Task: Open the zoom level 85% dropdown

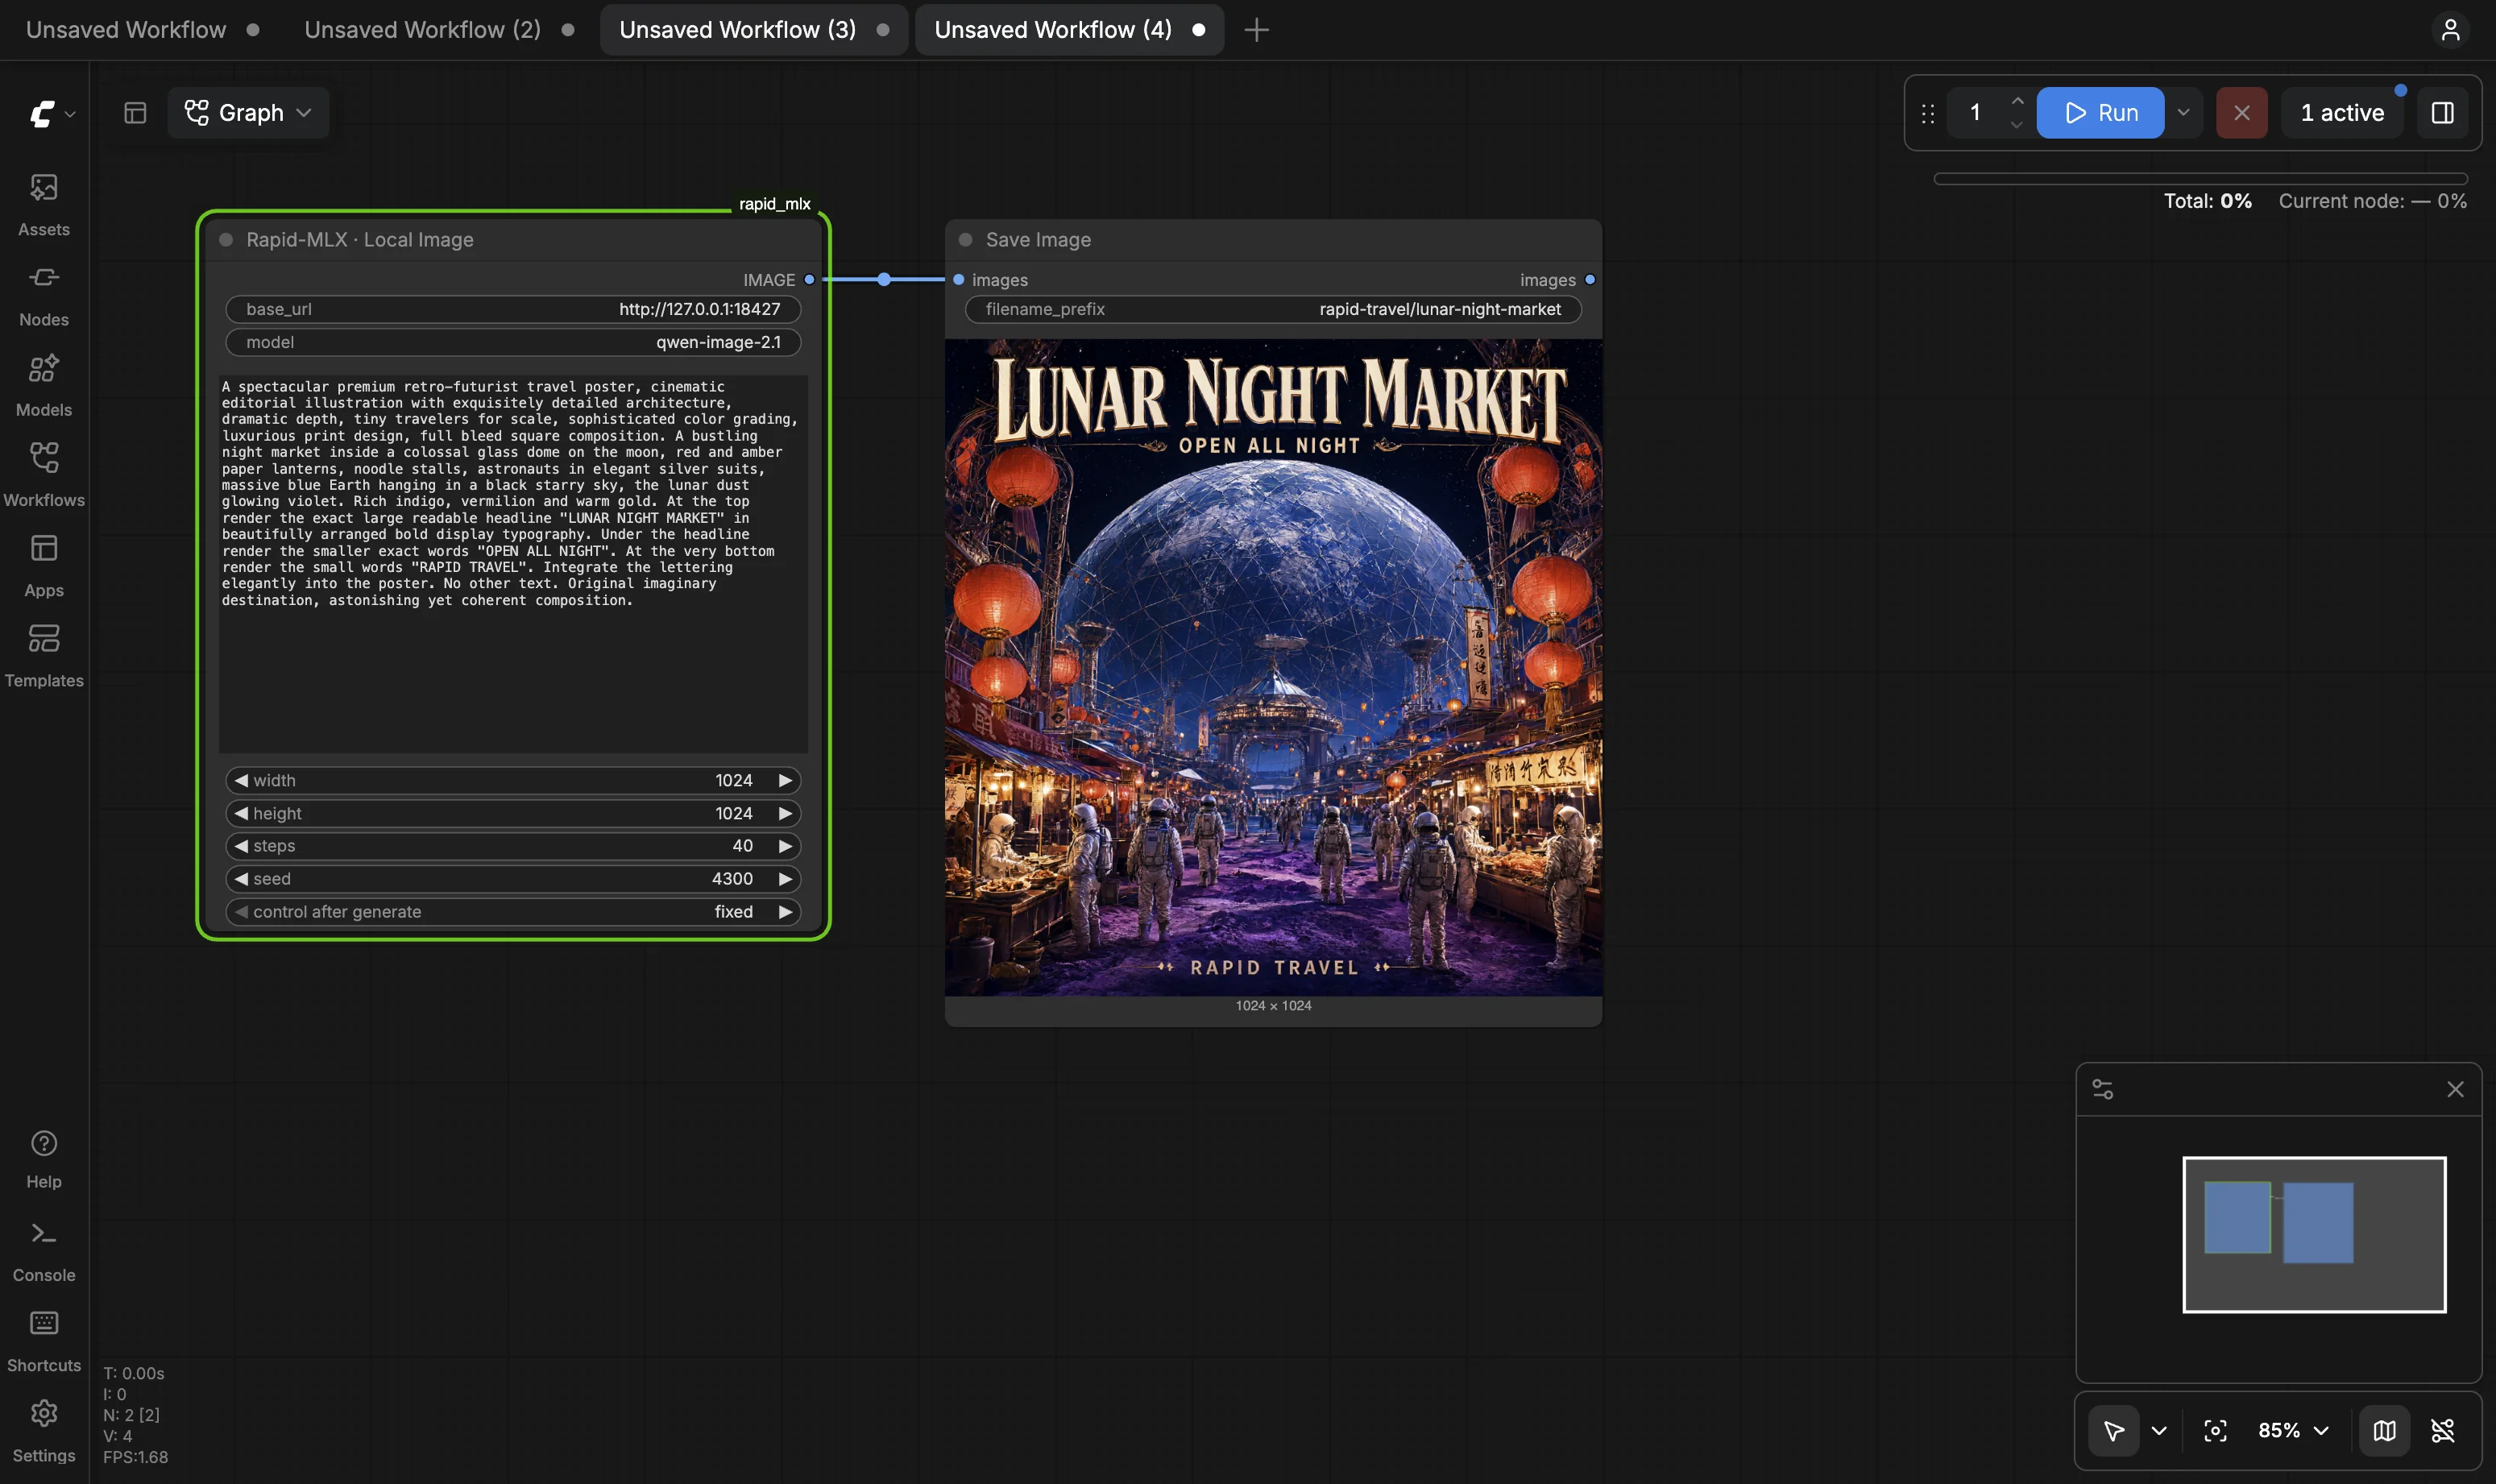Action: click(x=2292, y=1430)
